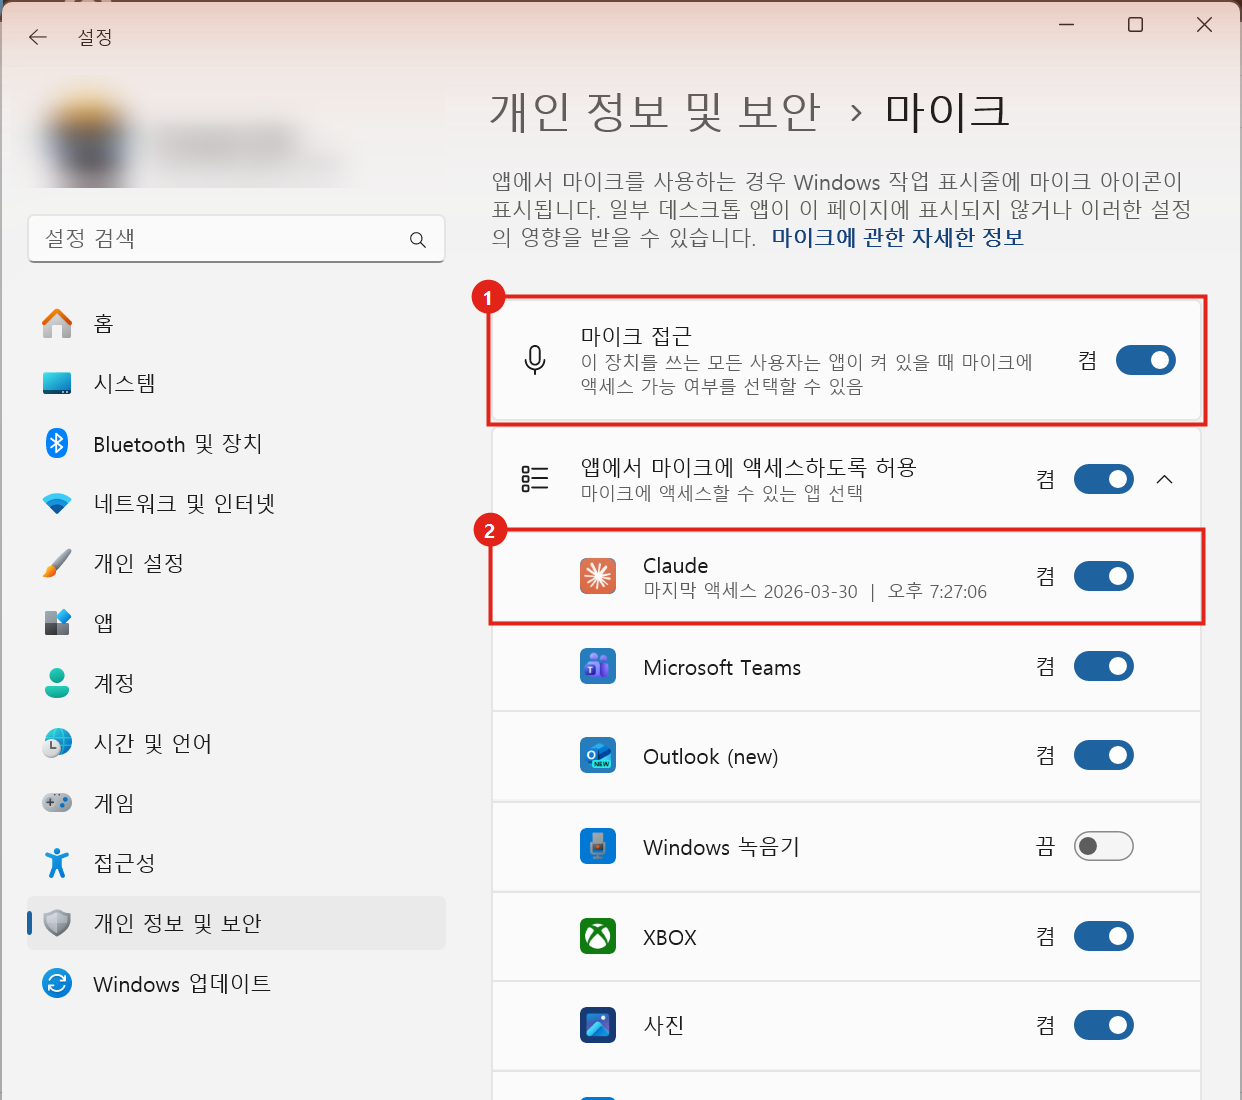Open 개인 설정 category
This screenshot has height=1100, width=1242.
(236, 563)
